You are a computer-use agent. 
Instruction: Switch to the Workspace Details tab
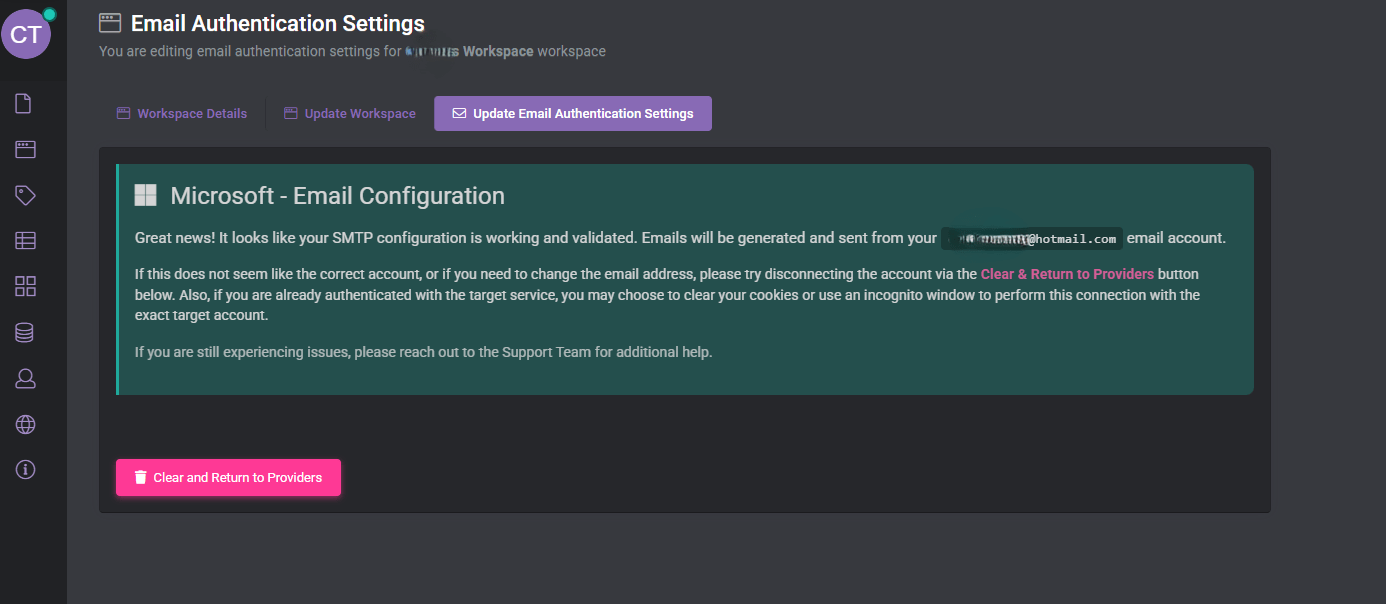coord(182,114)
